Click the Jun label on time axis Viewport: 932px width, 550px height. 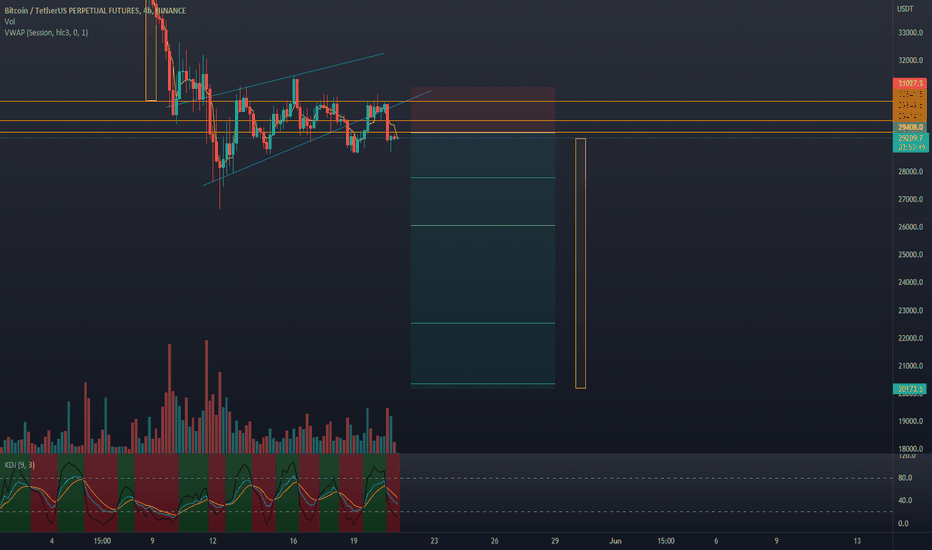[x=615, y=541]
